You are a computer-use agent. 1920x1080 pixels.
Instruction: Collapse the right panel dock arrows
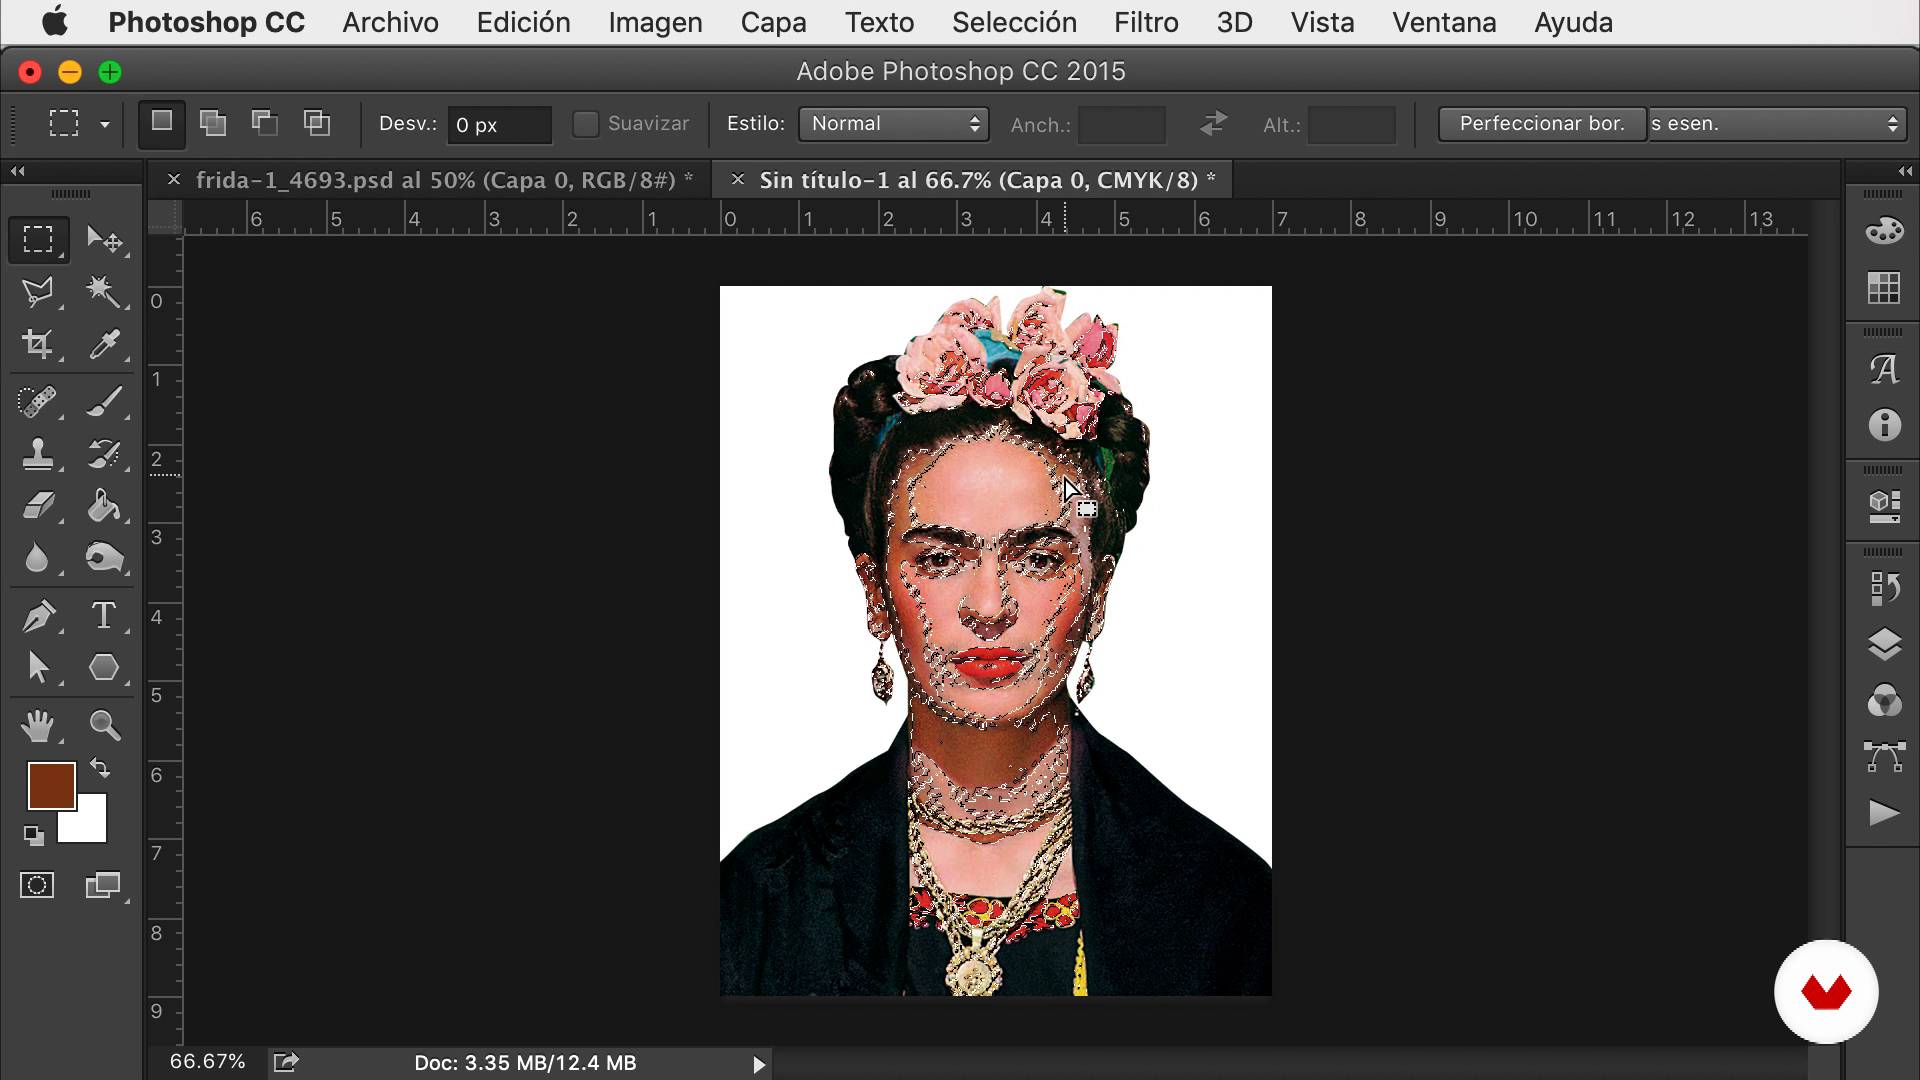click(x=1905, y=171)
